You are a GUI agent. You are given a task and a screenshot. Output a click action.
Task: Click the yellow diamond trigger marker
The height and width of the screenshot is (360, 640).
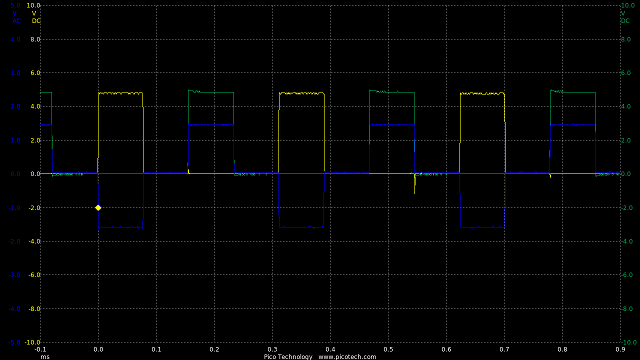pyautogui.click(x=98, y=208)
